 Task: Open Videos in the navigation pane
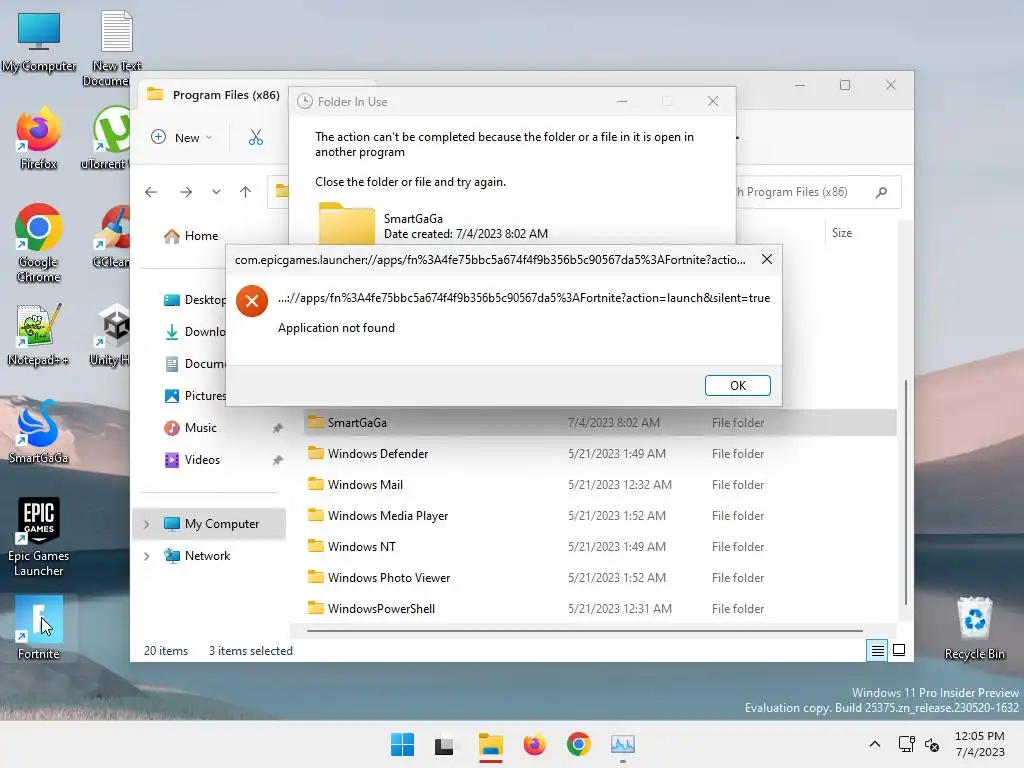tap(192, 460)
